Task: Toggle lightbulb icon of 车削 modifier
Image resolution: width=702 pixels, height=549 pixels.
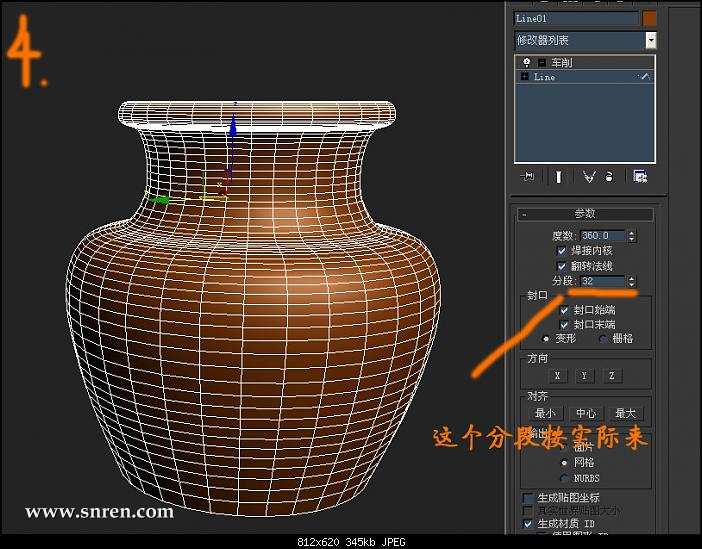Action: click(526, 62)
